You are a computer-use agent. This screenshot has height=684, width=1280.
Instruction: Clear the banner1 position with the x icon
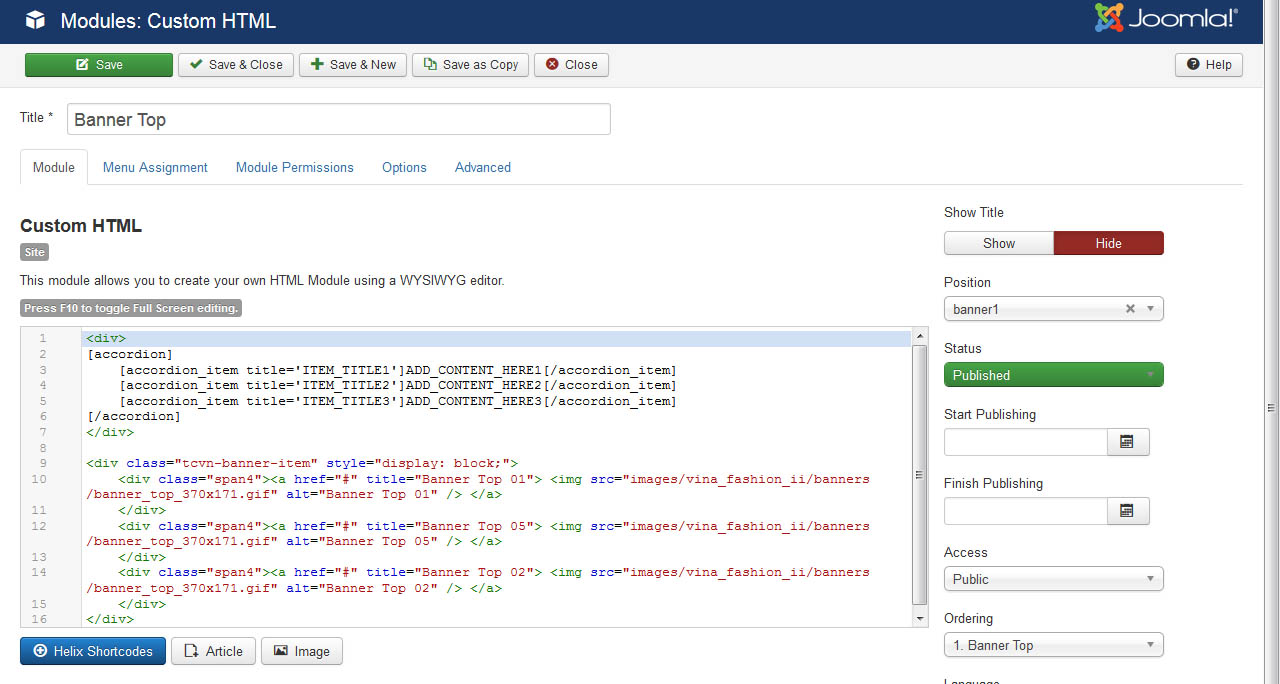1130,309
